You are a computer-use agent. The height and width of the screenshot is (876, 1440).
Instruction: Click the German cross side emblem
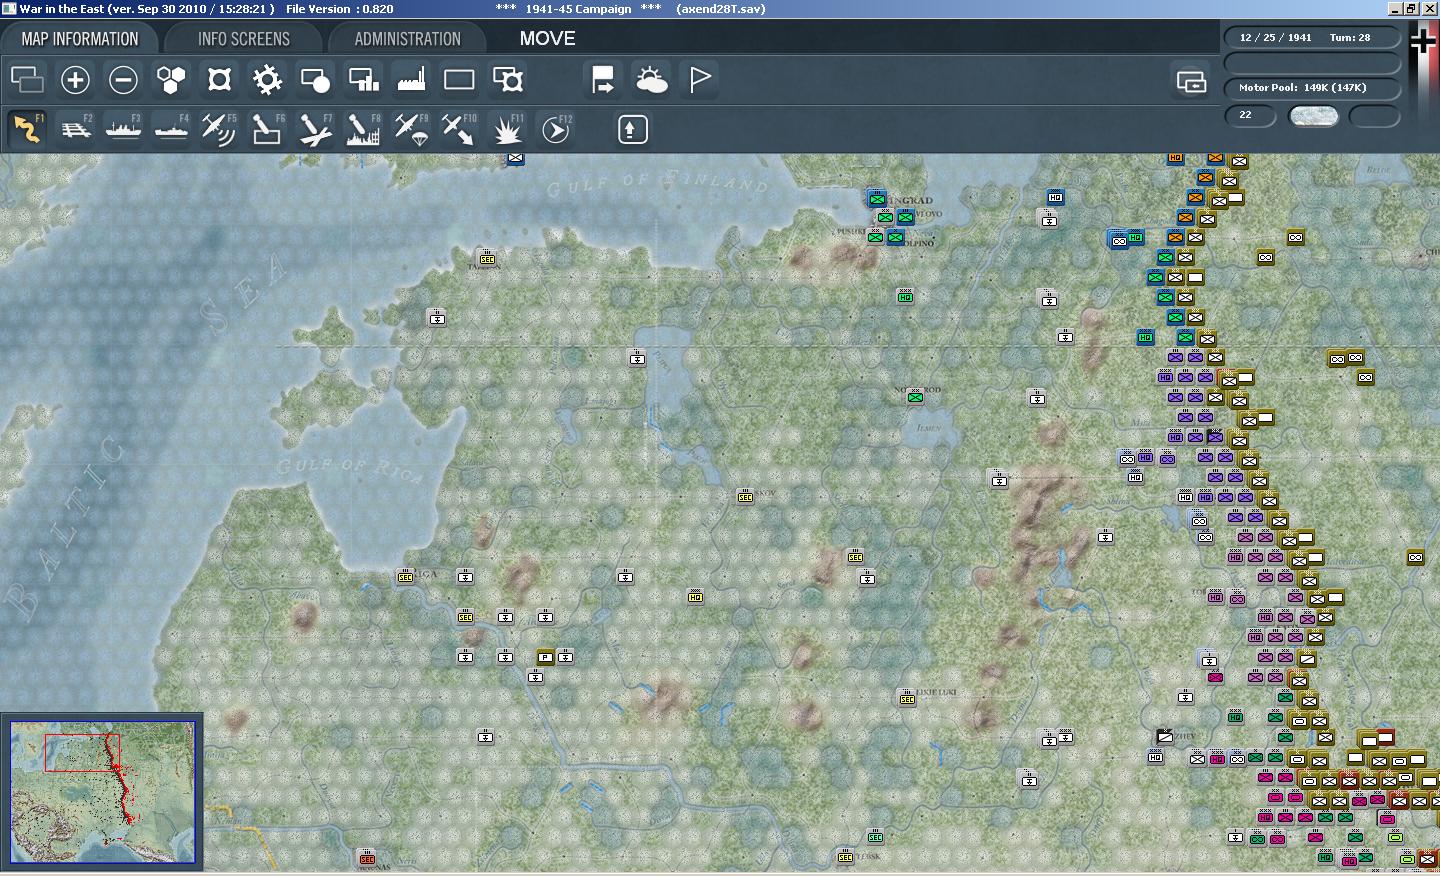click(1422, 40)
